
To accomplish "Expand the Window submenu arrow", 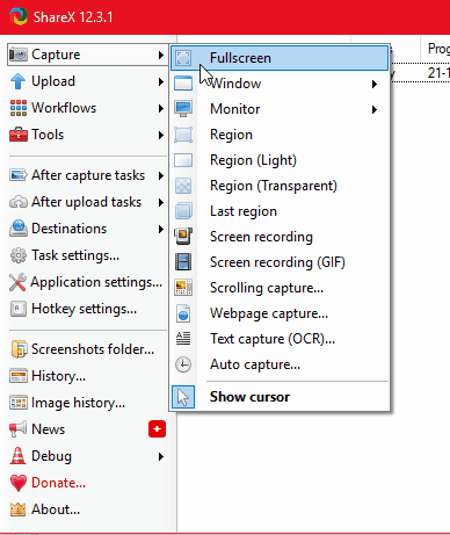I will tap(374, 84).
